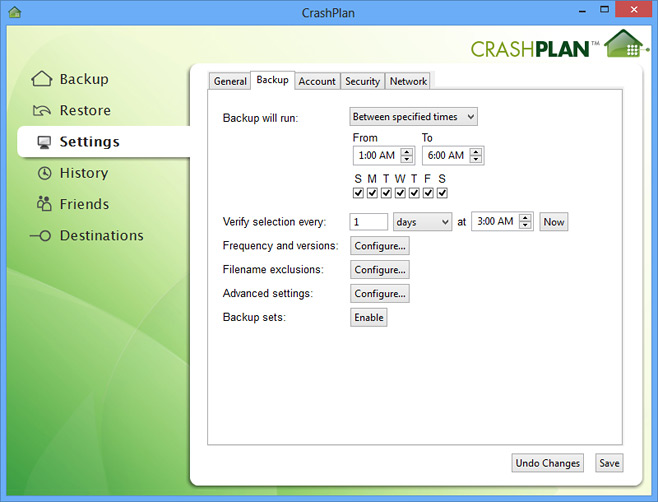Select the Backup settings tab

272,80
